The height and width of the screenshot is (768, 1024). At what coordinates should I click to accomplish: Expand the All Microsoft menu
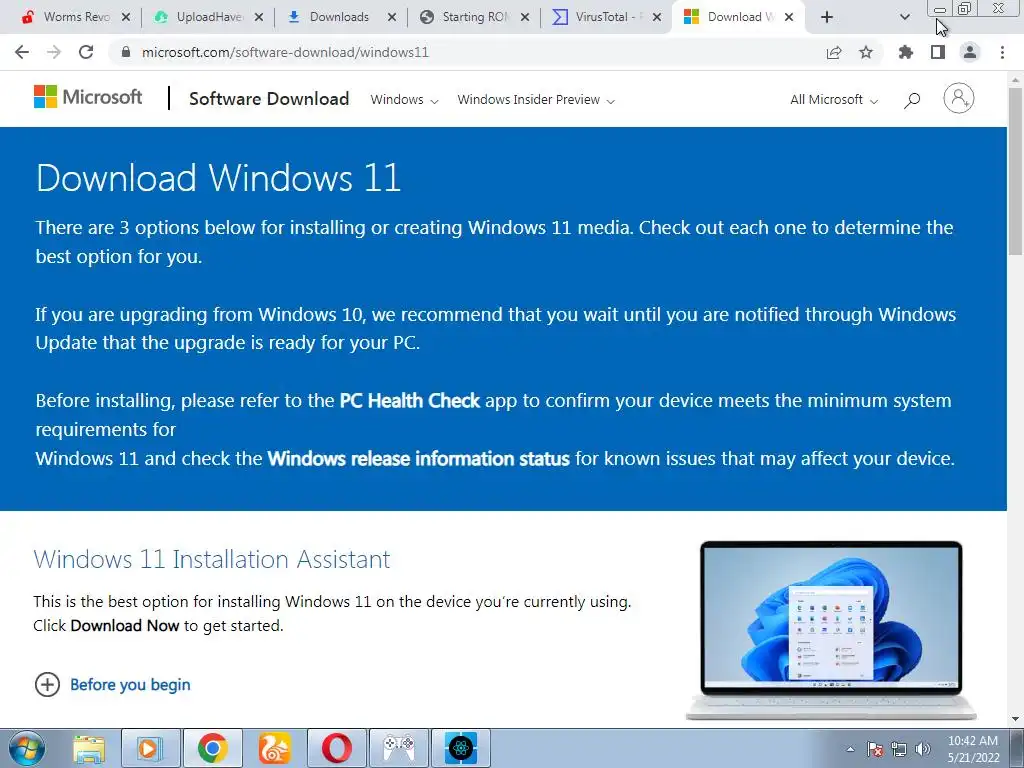click(x=834, y=100)
